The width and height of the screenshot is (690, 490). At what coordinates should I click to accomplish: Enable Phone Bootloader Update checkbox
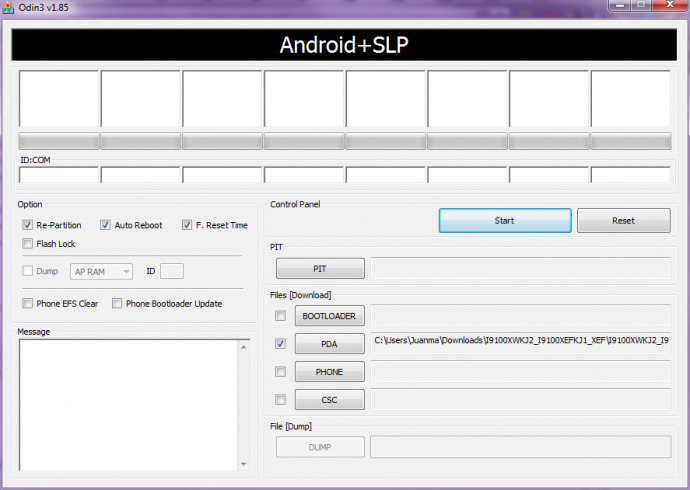(x=117, y=303)
